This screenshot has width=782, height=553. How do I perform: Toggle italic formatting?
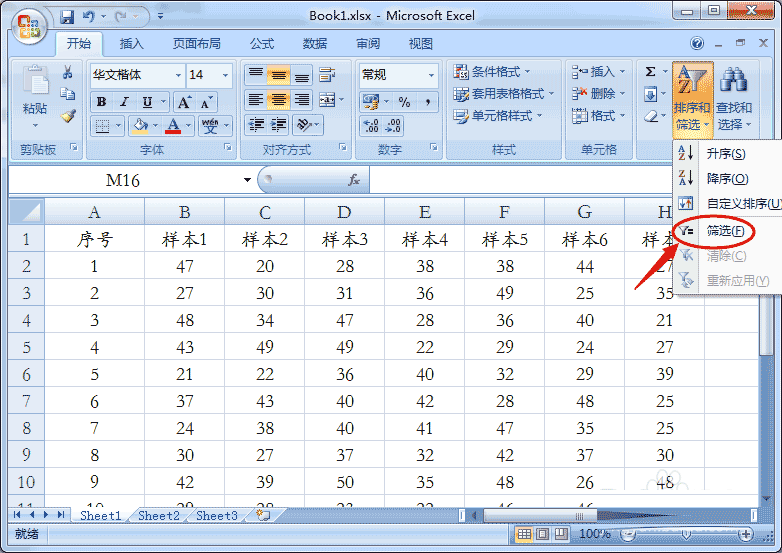coord(124,102)
